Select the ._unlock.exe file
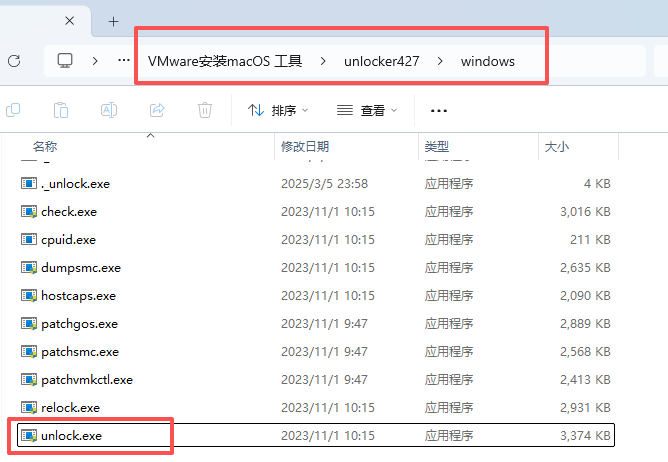Screen dimensions: 668x462 pyautogui.click(x=75, y=184)
